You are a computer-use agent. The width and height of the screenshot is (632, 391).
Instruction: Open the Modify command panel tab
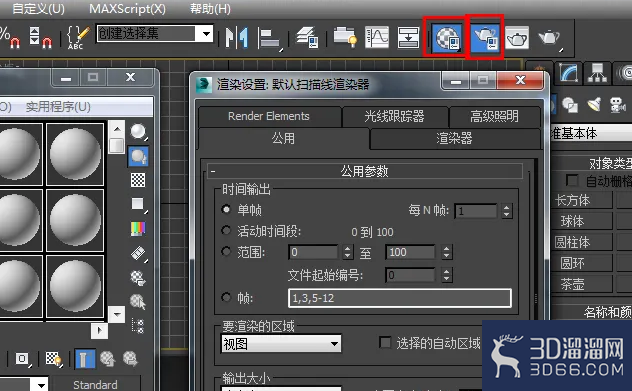(x=569, y=73)
